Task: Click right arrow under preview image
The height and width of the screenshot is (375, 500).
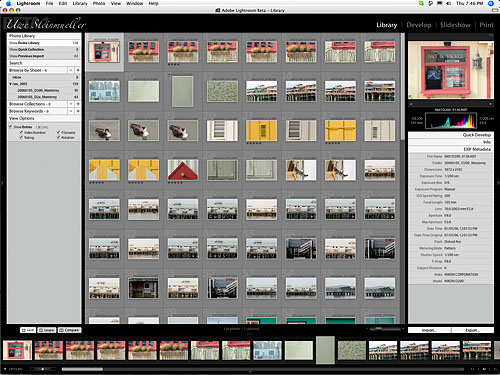Action: (x=491, y=104)
